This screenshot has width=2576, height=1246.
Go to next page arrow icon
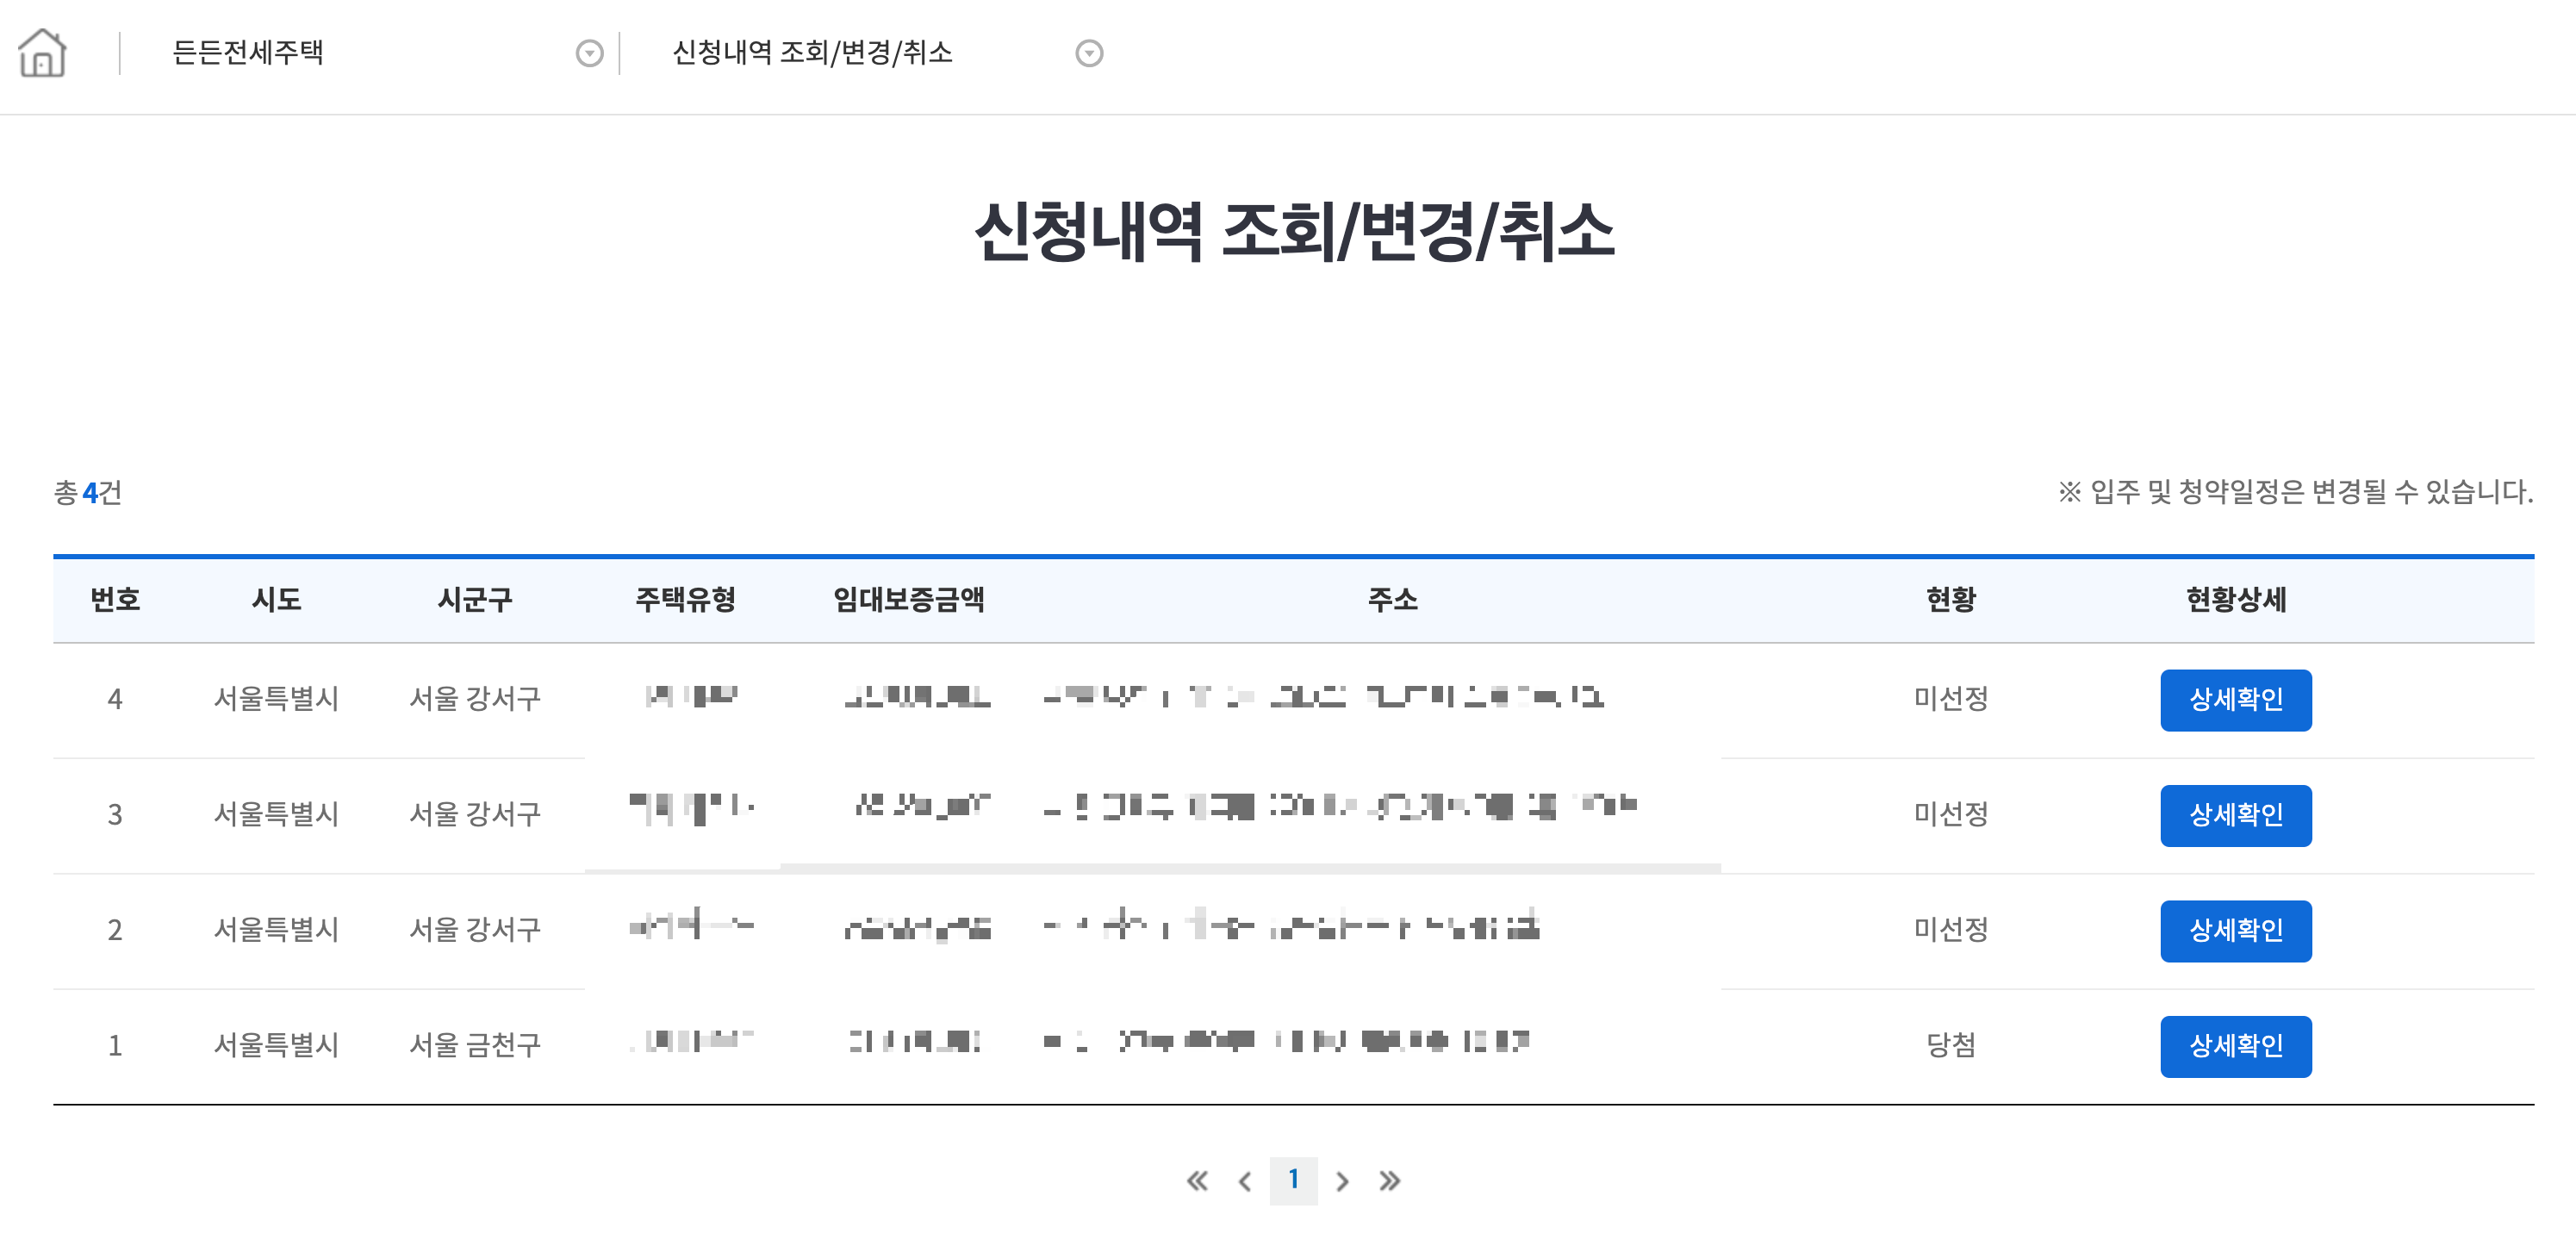[1342, 1181]
